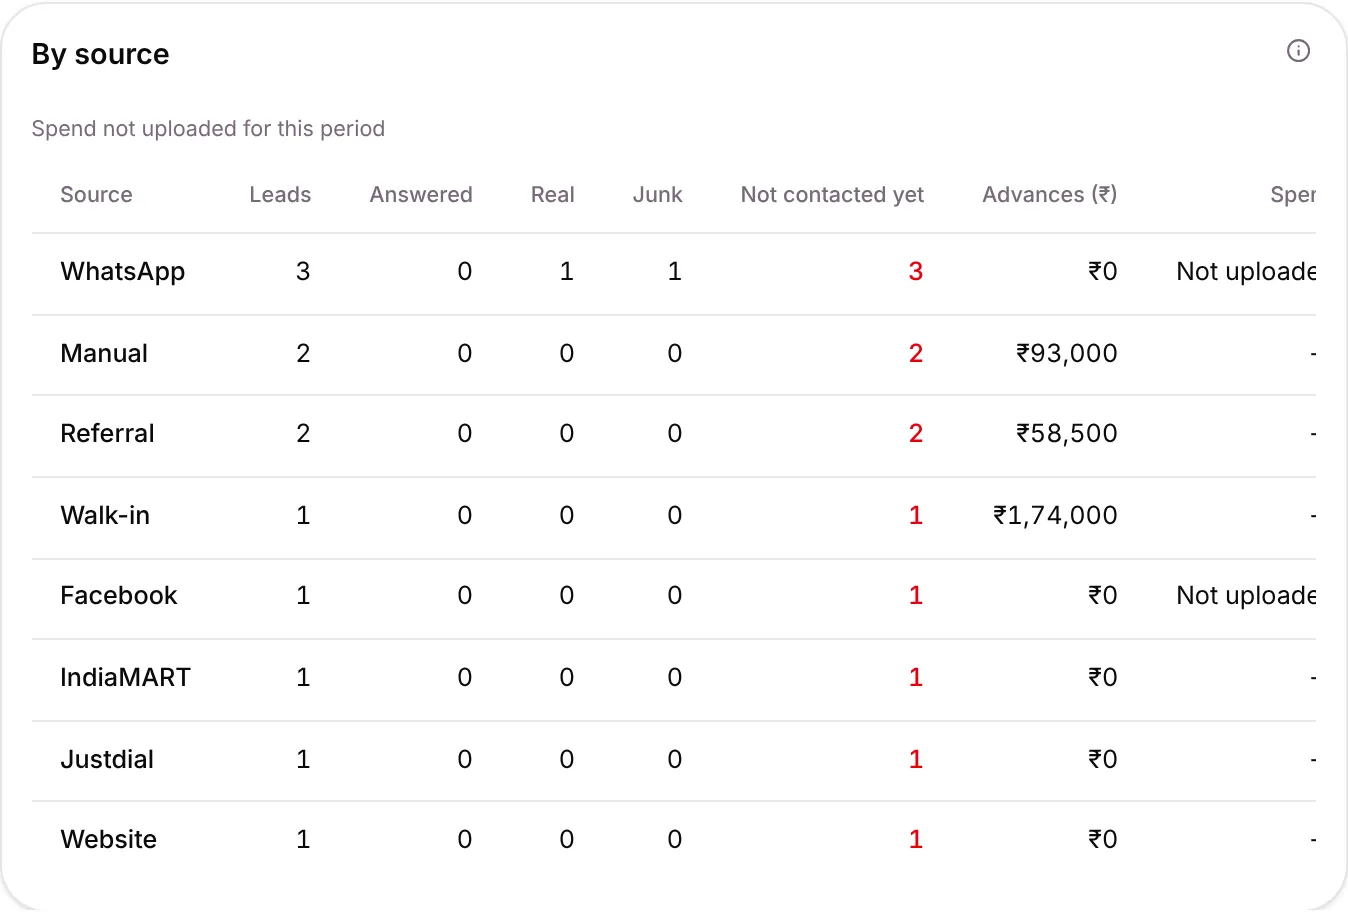Click the WhatsApp Junk count 1
This screenshot has width=1348, height=916.
(675, 272)
